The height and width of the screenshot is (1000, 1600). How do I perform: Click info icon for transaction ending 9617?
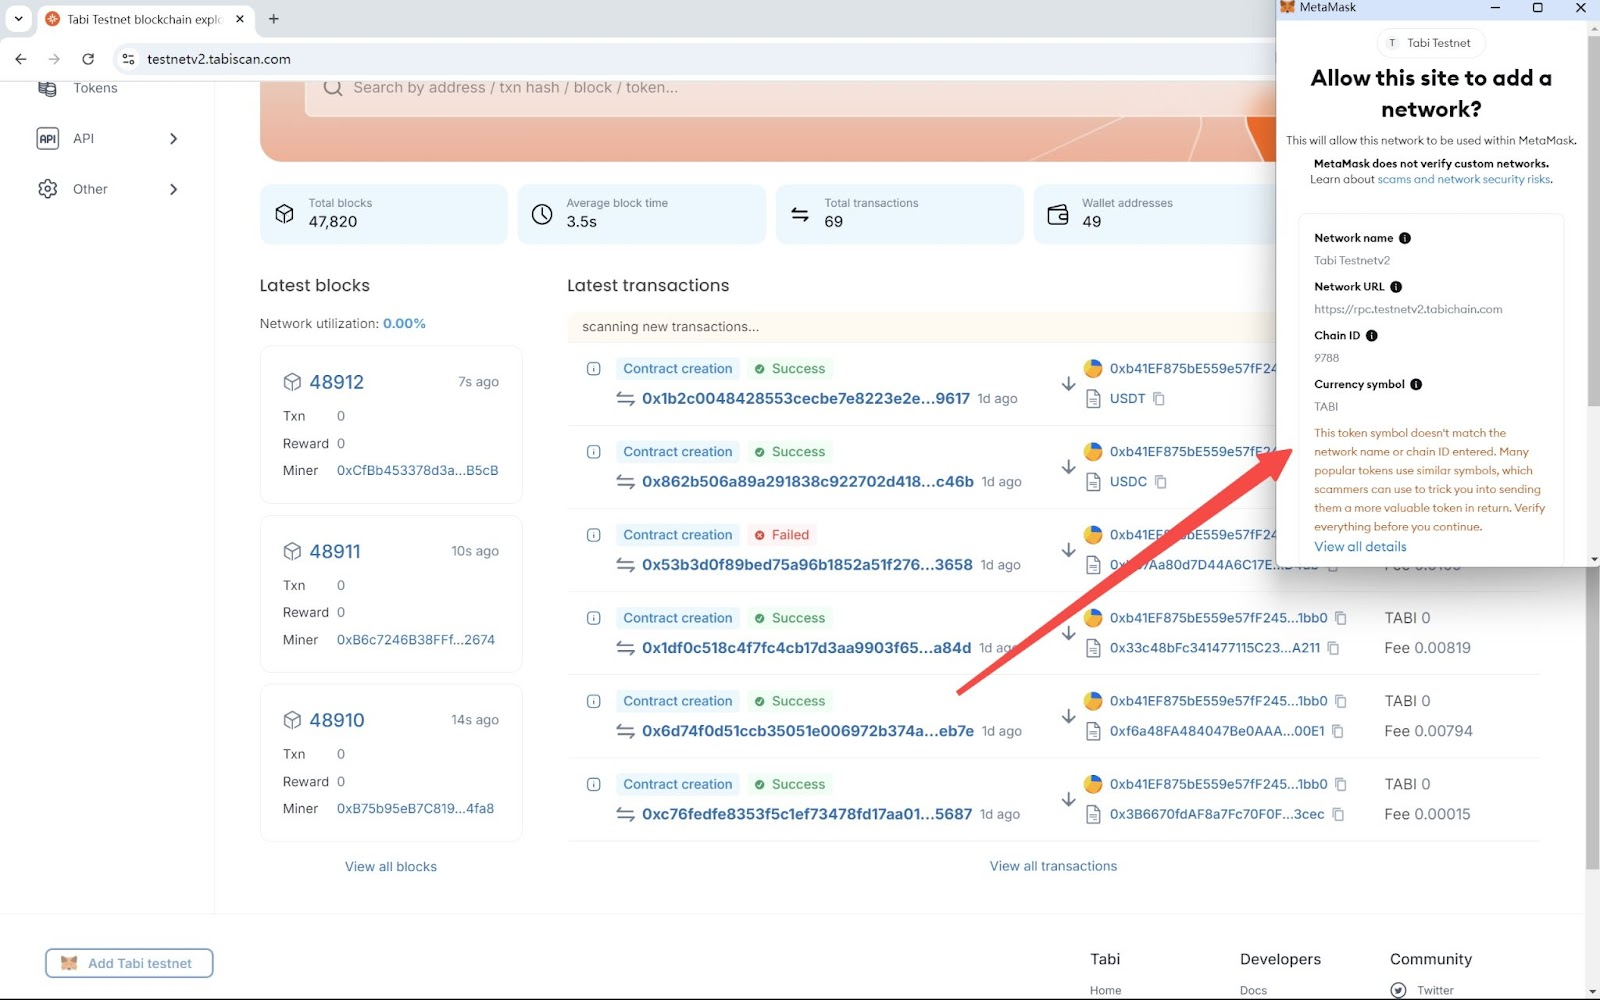coord(593,369)
